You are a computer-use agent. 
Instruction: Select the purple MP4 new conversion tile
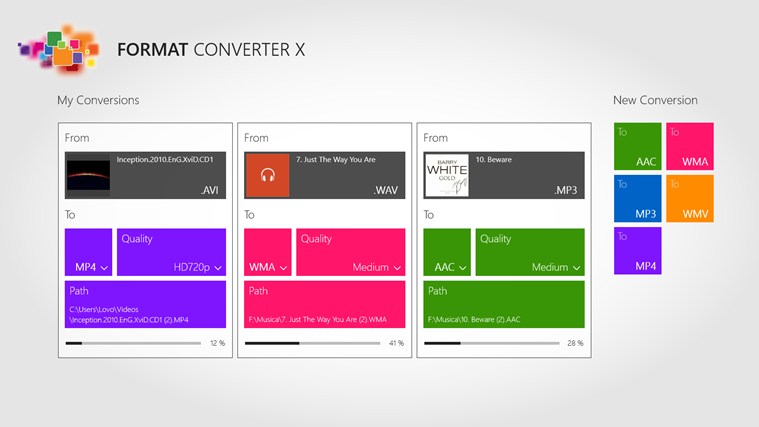pos(637,250)
